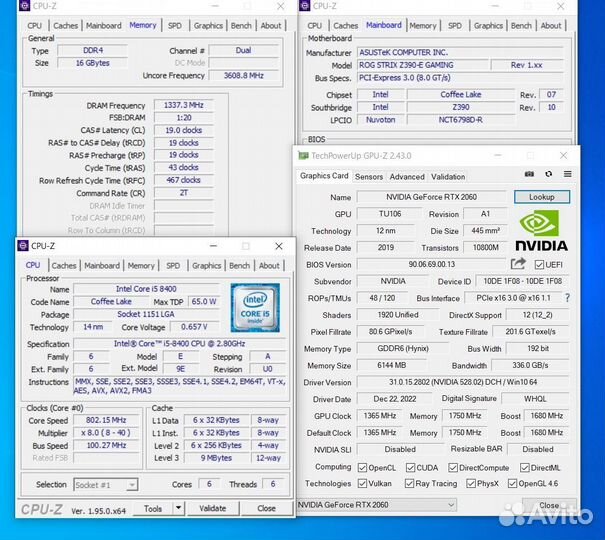The height and width of the screenshot is (540, 605).
Task: Click the BIOS Version field
Action: (431, 265)
